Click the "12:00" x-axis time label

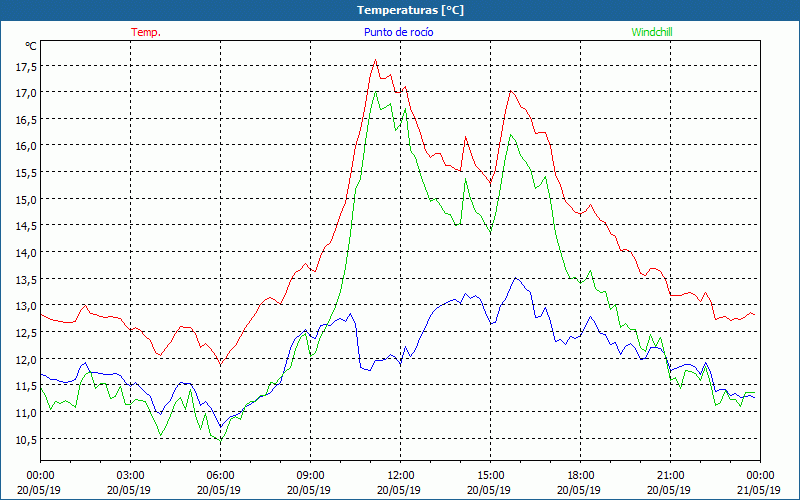click(401, 476)
